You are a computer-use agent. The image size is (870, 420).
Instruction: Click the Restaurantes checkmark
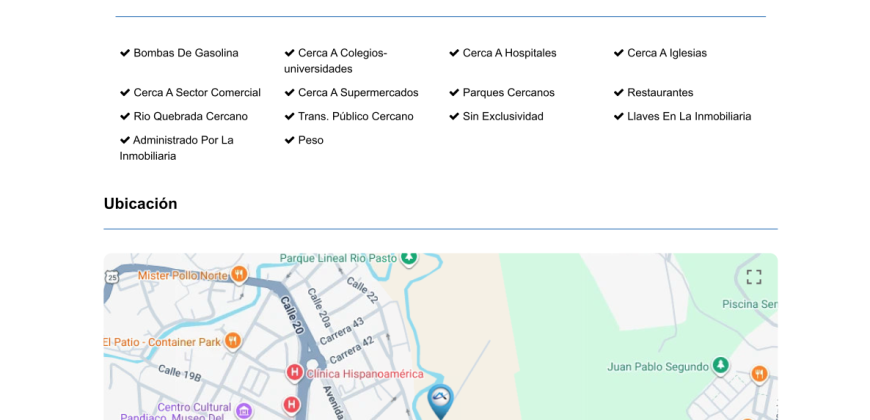coord(619,93)
